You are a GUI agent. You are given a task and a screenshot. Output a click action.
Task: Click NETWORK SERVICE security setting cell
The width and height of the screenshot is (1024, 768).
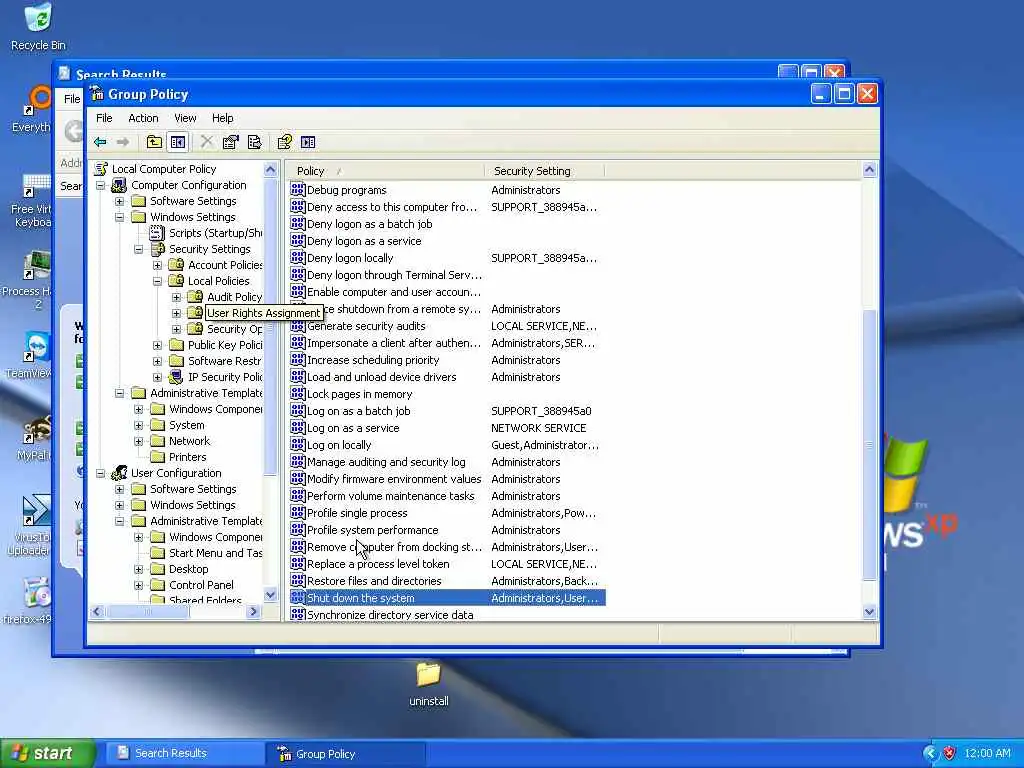pos(539,428)
